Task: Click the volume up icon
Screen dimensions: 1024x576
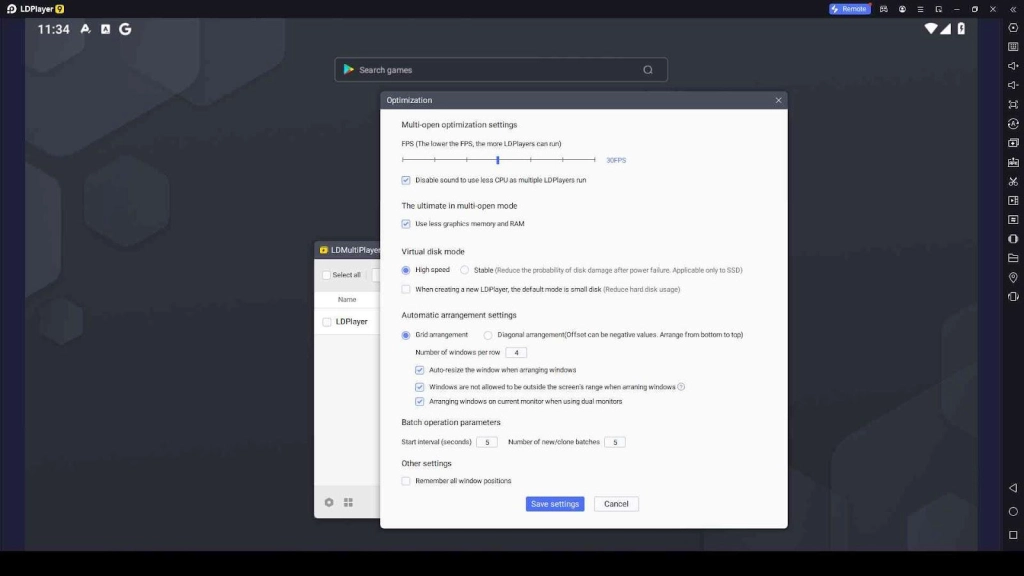Action: click(1013, 66)
